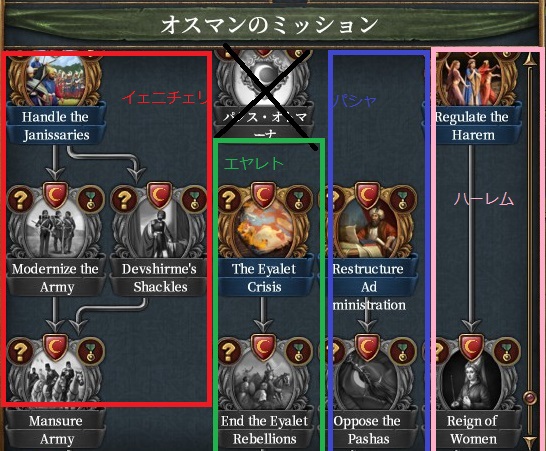546x451 pixels.
Task: Click the red scrollbar slider knob
Action: [x=530, y=397]
